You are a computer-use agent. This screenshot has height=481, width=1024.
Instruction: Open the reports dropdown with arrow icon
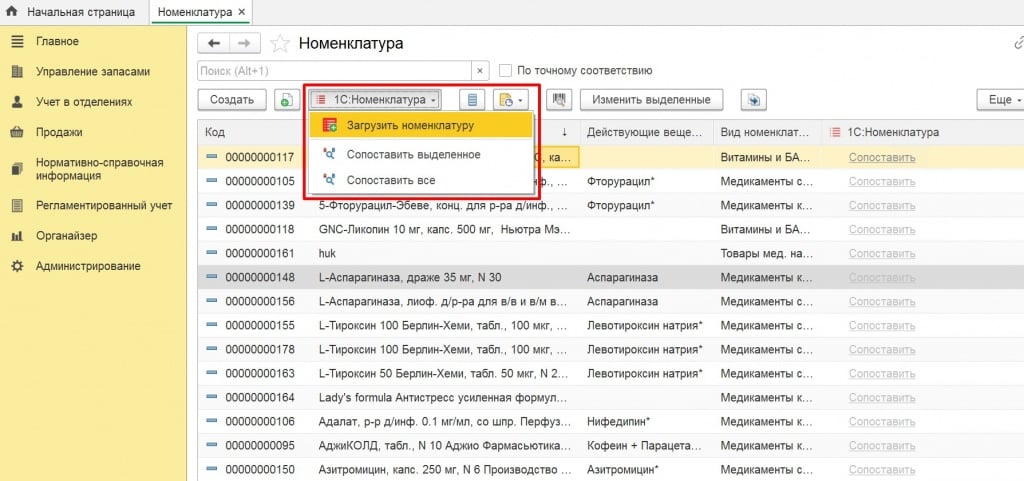pos(511,100)
